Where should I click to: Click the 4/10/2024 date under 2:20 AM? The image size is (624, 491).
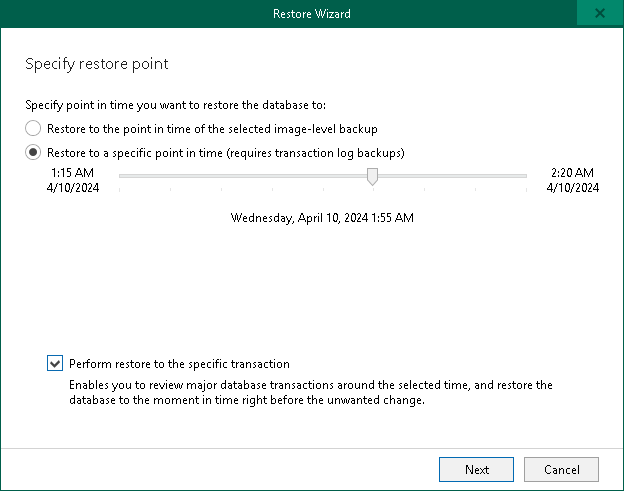pos(574,187)
